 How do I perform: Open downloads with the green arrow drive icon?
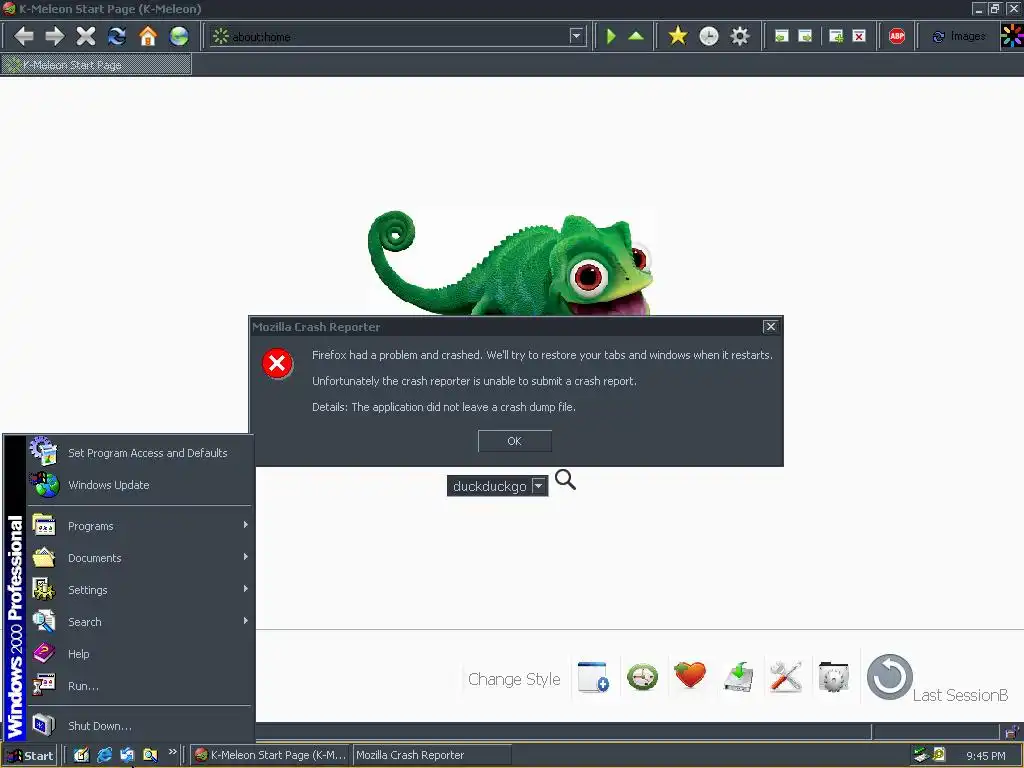point(739,677)
